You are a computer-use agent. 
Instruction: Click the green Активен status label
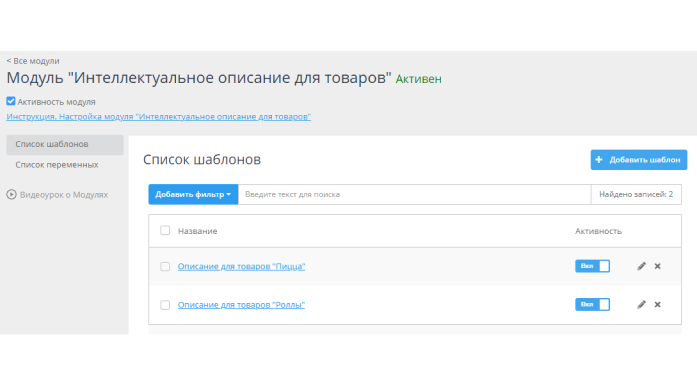pyautogui.click(x=418, y=79)
